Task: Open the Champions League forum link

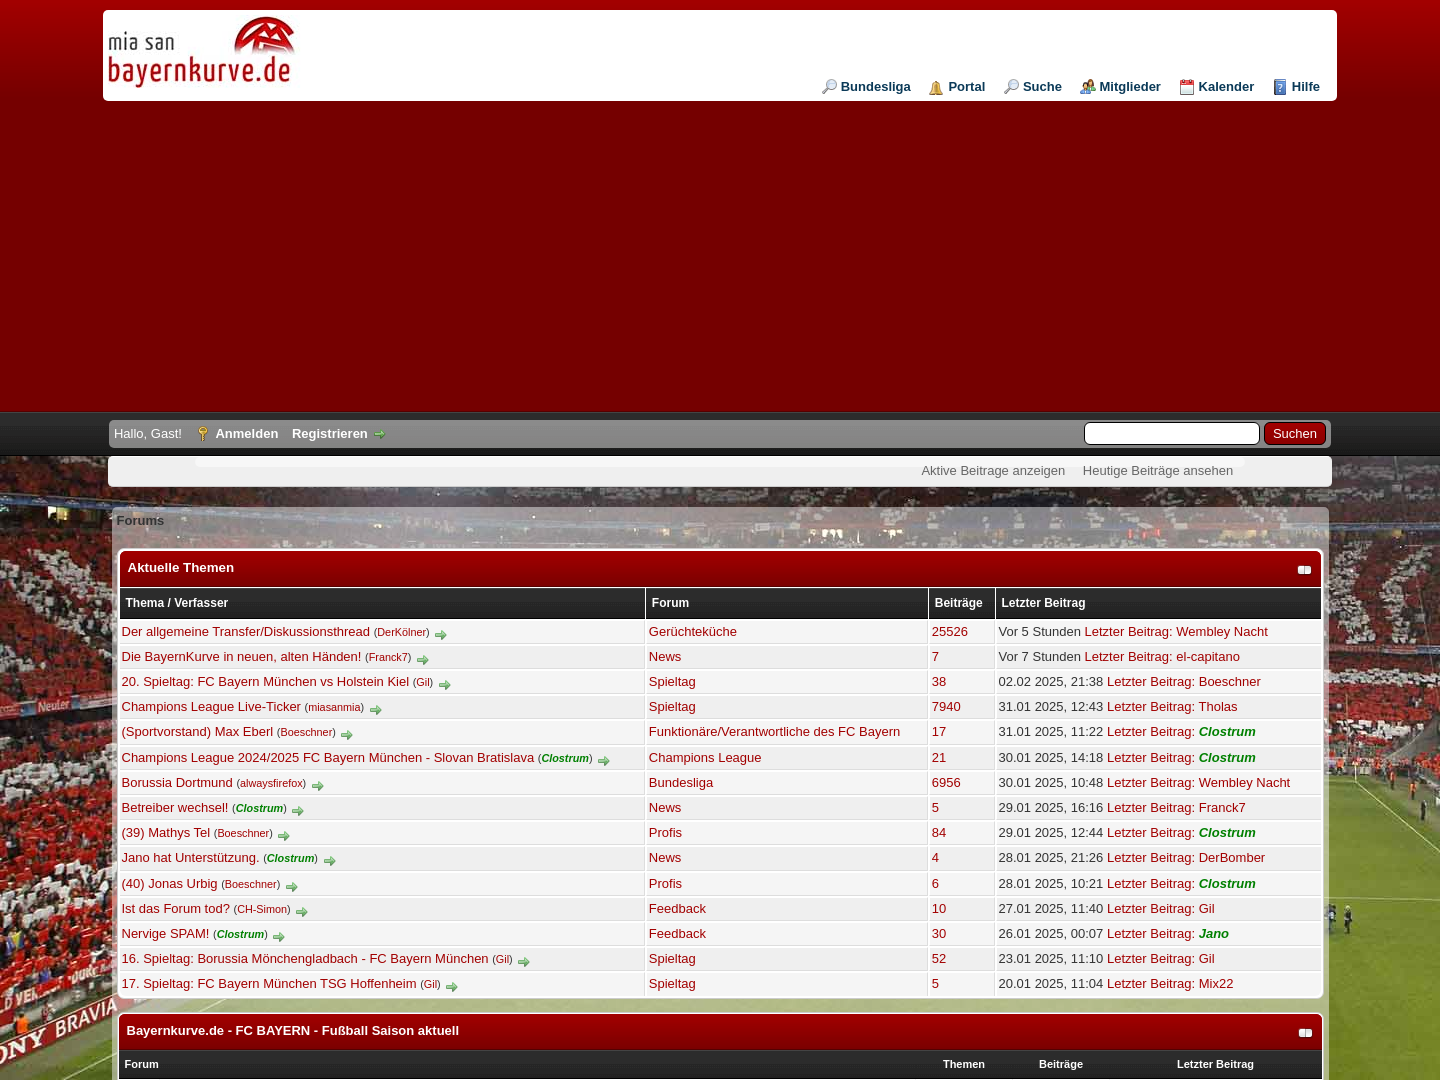Action: click(705, 758)
